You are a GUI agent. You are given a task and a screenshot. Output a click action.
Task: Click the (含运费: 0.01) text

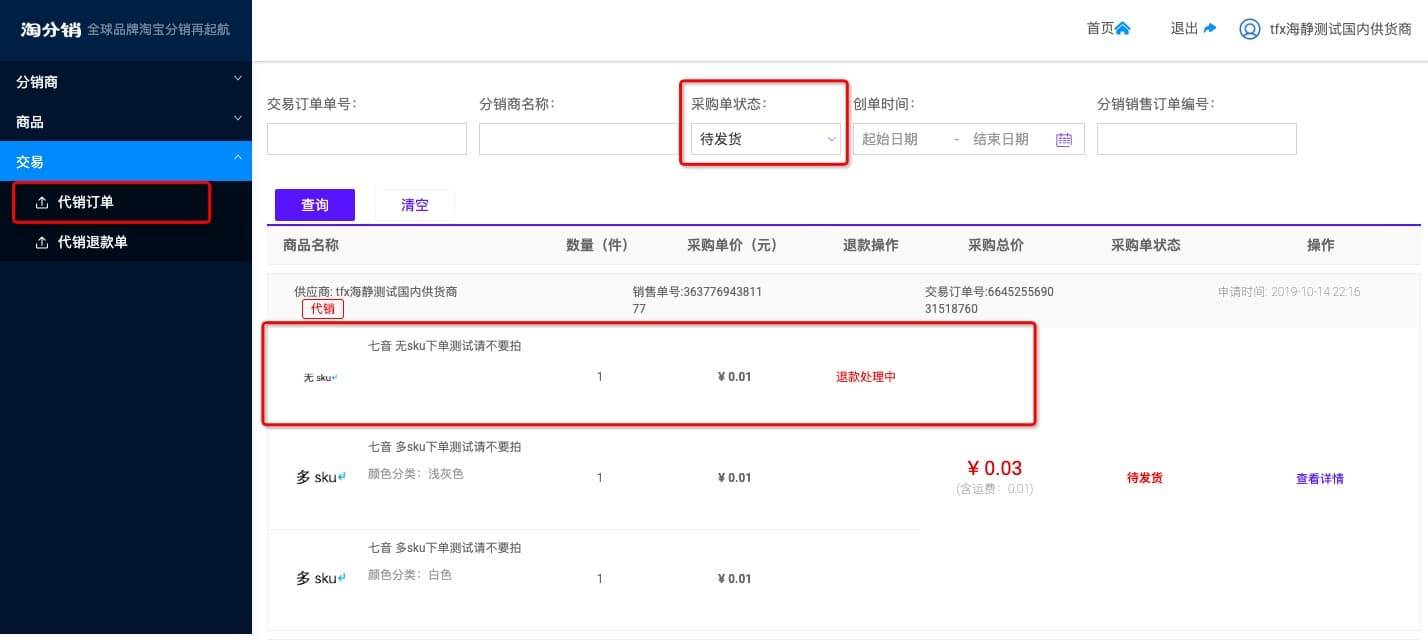click(x=994, y=489)
